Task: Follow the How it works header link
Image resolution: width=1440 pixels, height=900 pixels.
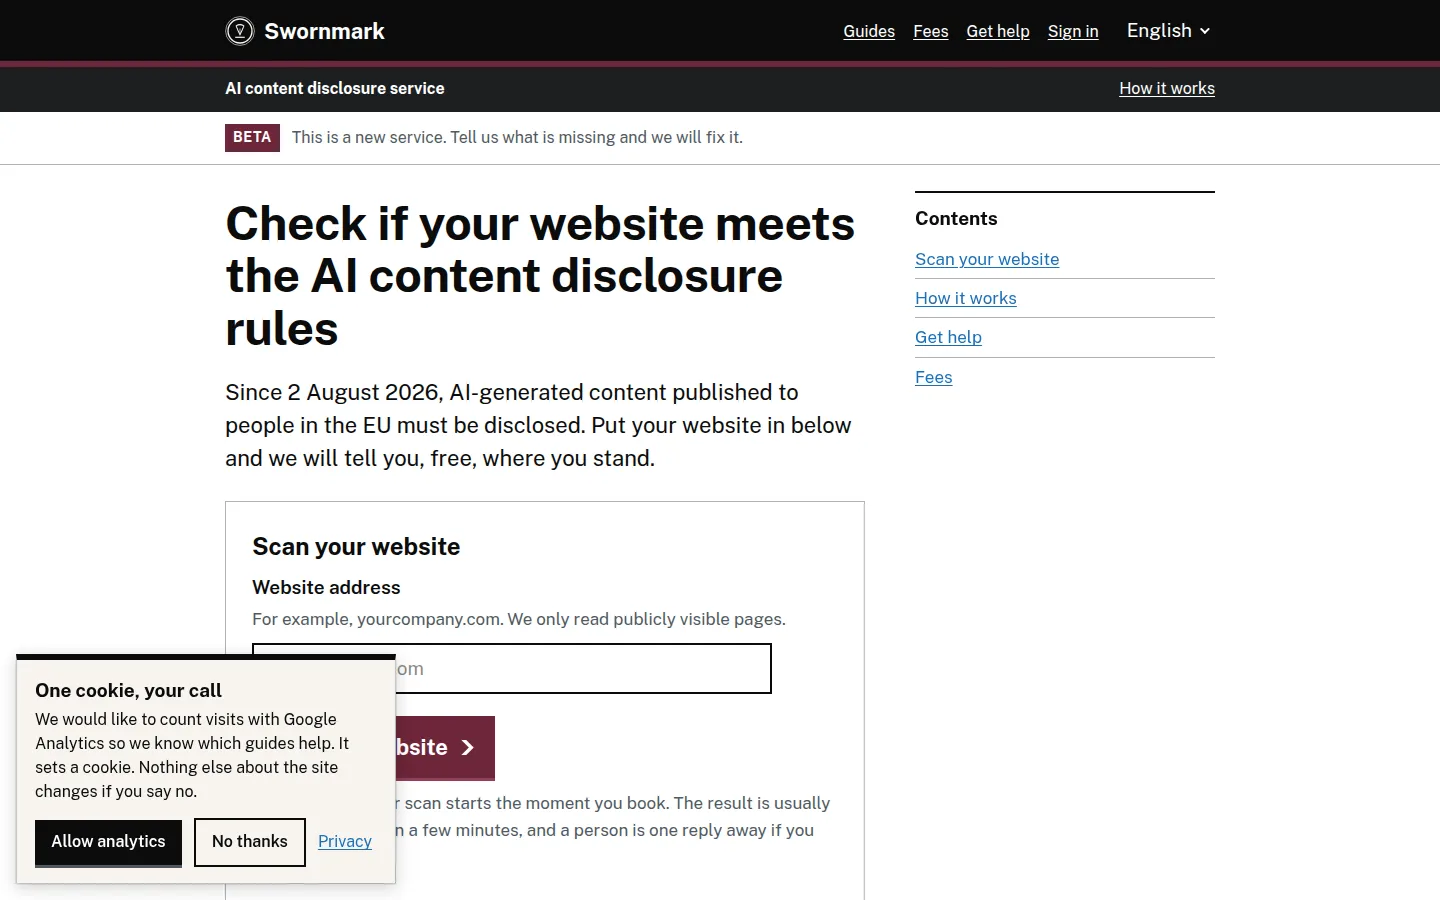Action: [1167, 88]
